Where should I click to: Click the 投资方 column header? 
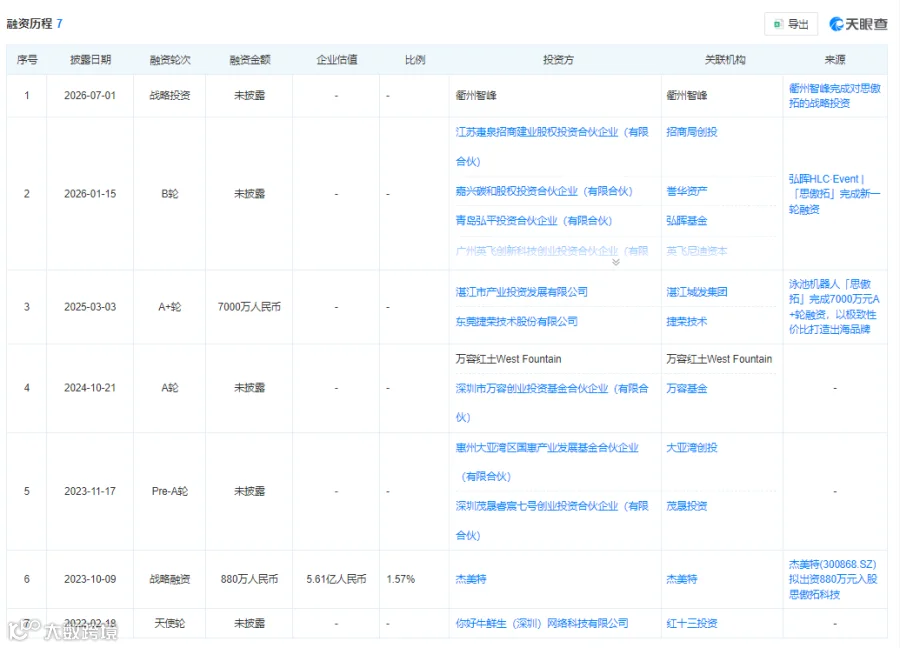[x=558, y=60]
